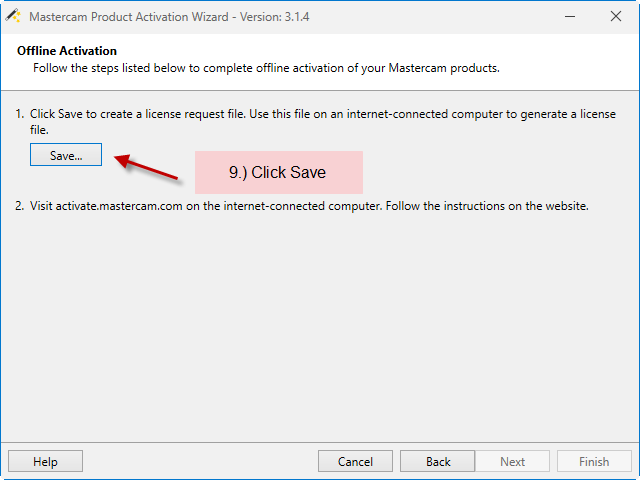Minimize the Activation Wizard window
Image resolution: width=640 pixels, height=480 pixels.
click(570, 16)
